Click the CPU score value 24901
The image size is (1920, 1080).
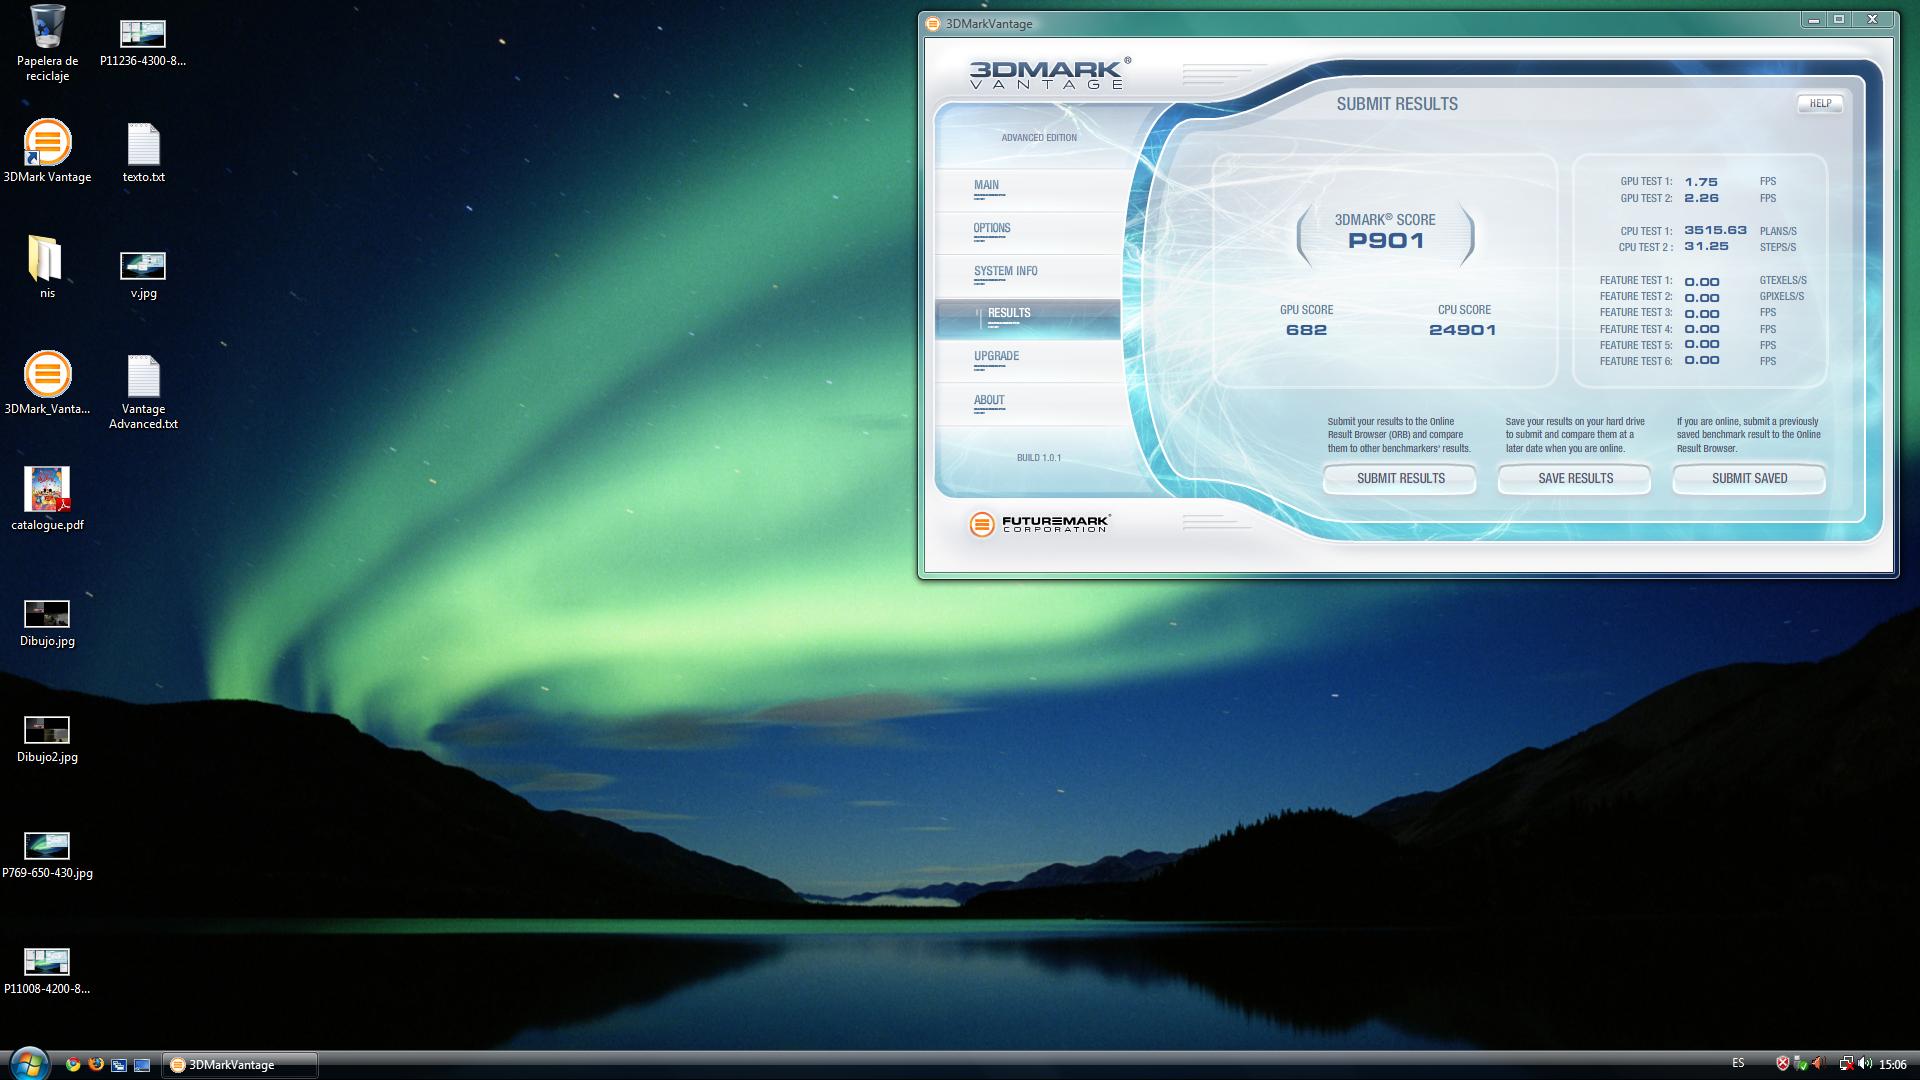(x=1463, y=330)
